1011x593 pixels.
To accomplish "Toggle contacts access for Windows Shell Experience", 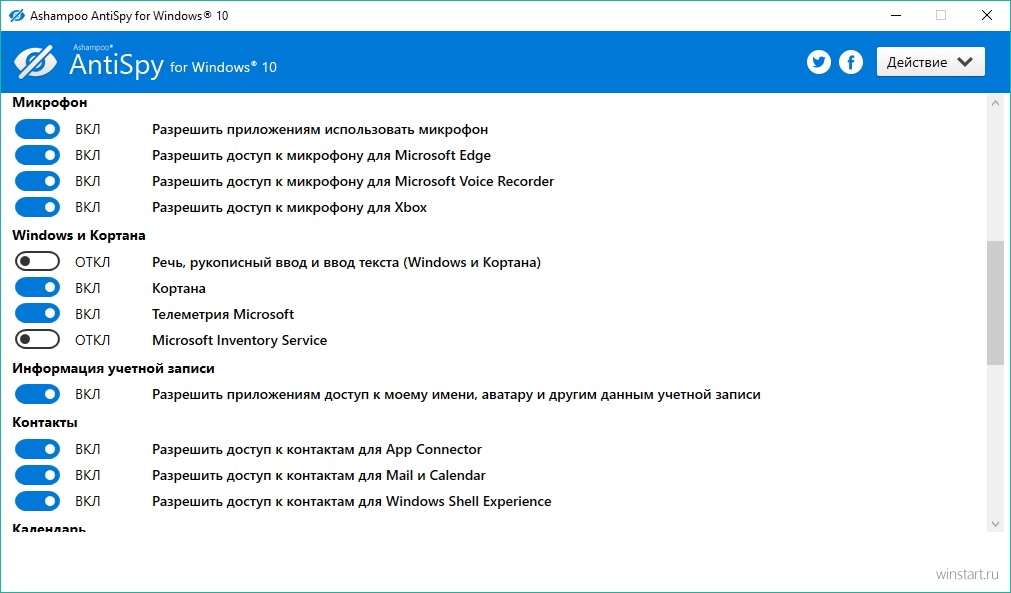I will 37,501.
